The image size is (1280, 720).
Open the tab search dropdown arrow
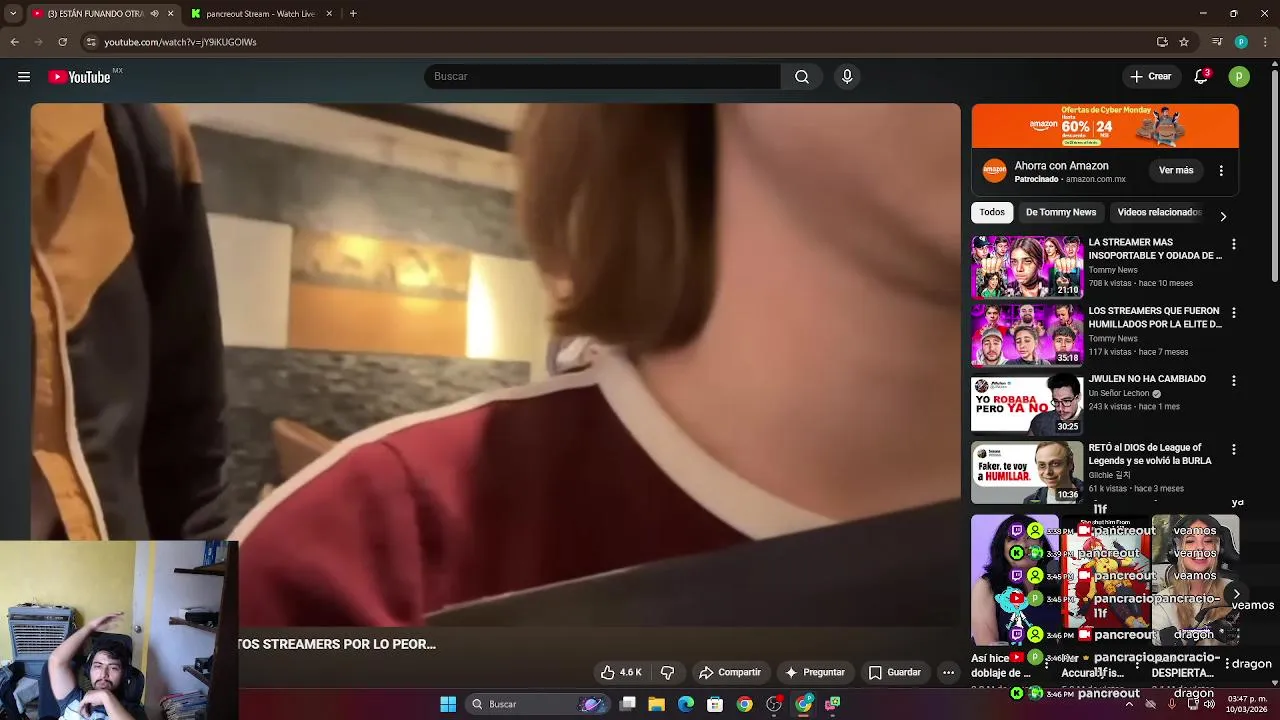coord(13,14)
